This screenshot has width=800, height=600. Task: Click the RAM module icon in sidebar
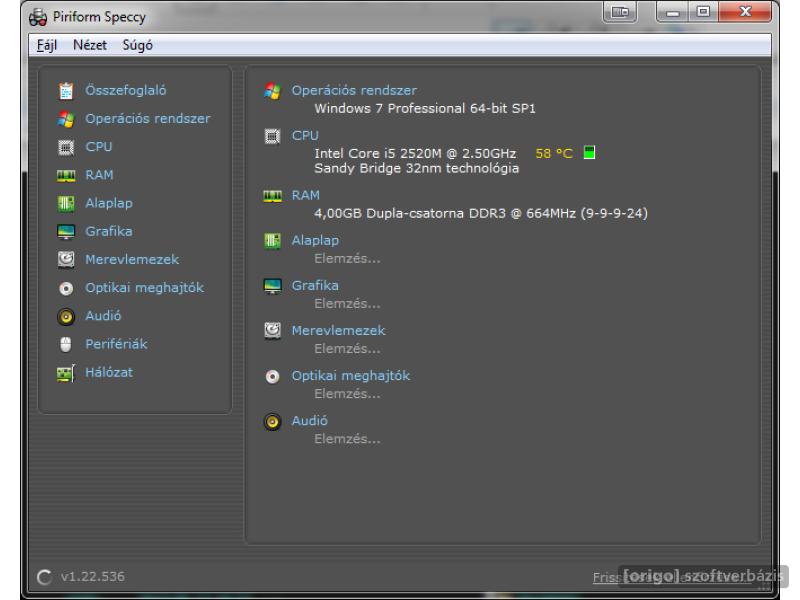(66, 176)
